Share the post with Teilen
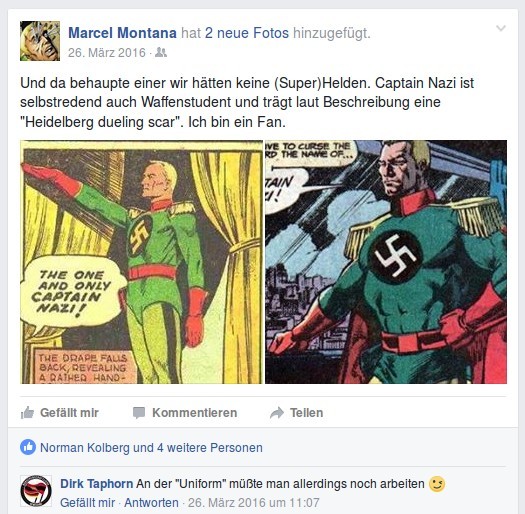 pos(306,413)
